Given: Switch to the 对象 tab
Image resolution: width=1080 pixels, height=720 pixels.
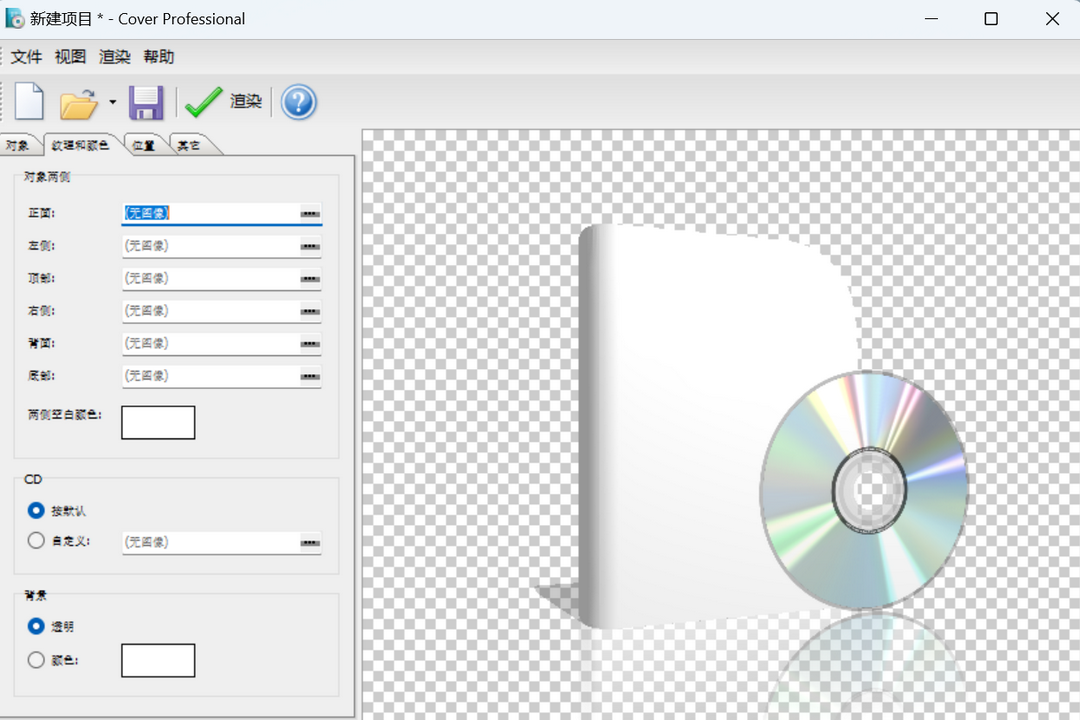Looking at the screenshot, I should [18, 144].
